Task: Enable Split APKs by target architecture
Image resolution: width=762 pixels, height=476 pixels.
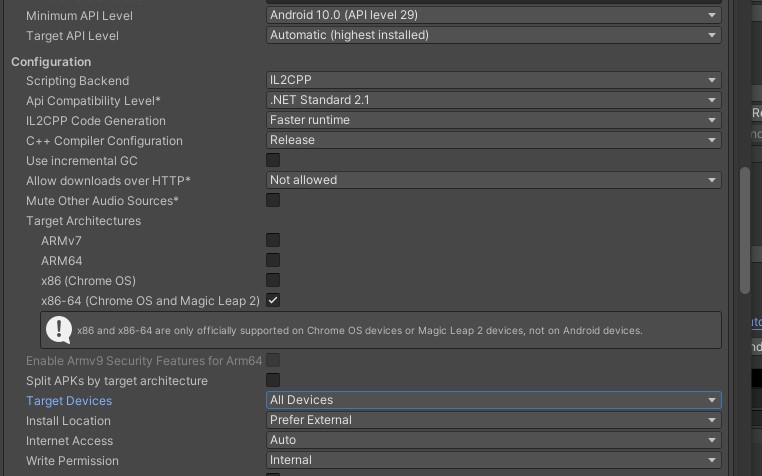Action: (273, 380)
